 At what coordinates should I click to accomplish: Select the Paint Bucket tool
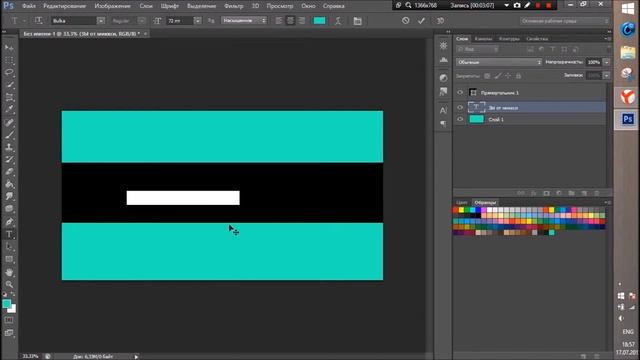(x=9, y=184)
